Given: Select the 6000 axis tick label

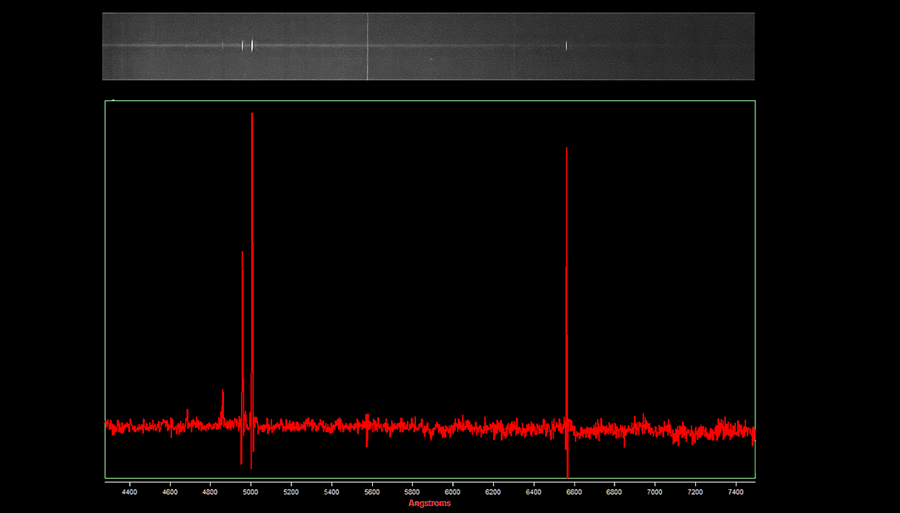Looking at the screenshot, I should (452, 491).
